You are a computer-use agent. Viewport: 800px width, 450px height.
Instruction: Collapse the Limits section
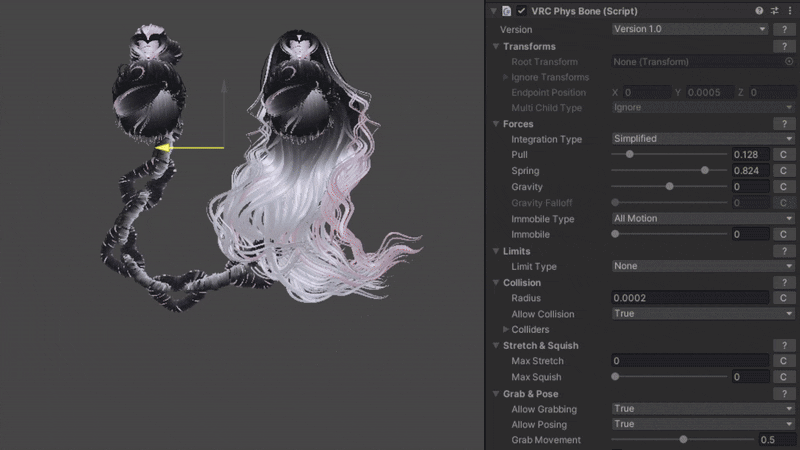point(497,251)
